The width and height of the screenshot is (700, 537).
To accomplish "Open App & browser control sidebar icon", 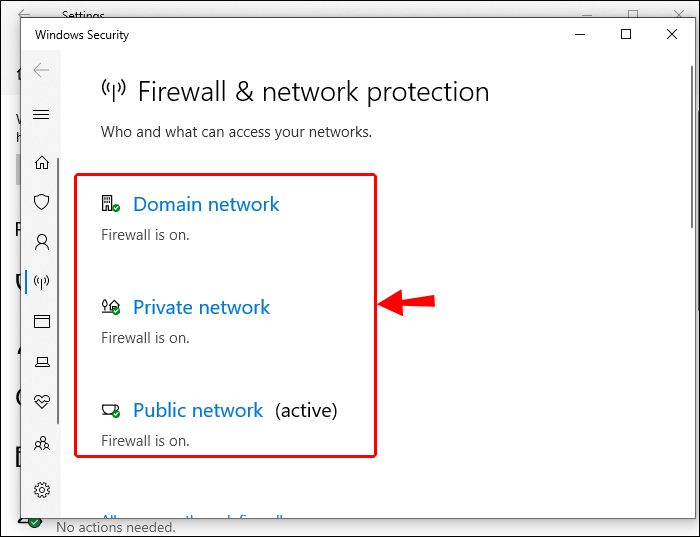I will (x=42, y=321).
